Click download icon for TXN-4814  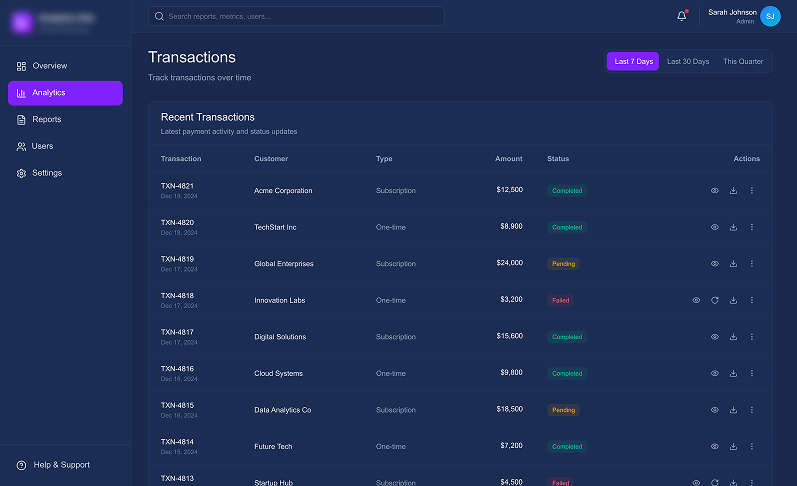[x=733, y=446]
